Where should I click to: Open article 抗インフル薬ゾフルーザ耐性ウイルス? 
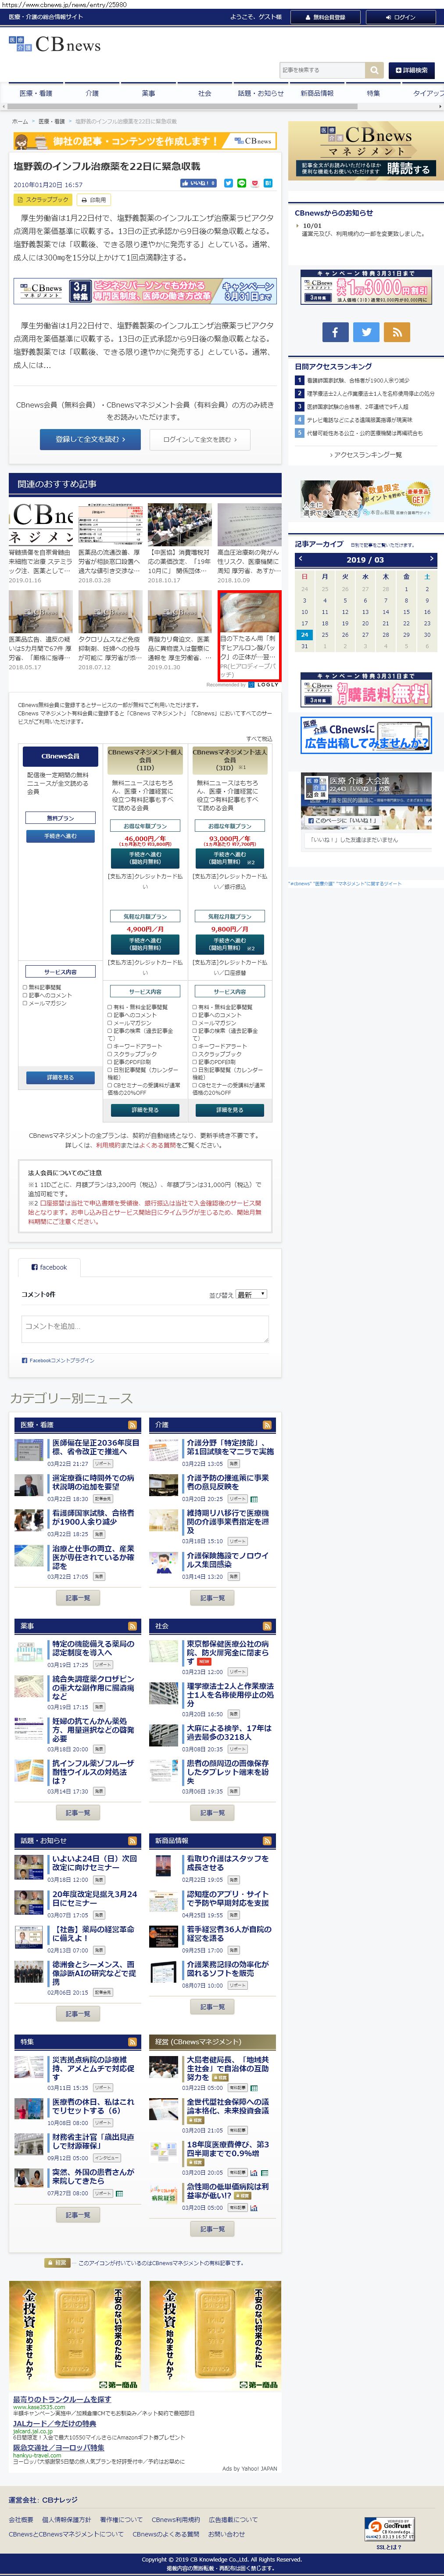pos(94,1771)
